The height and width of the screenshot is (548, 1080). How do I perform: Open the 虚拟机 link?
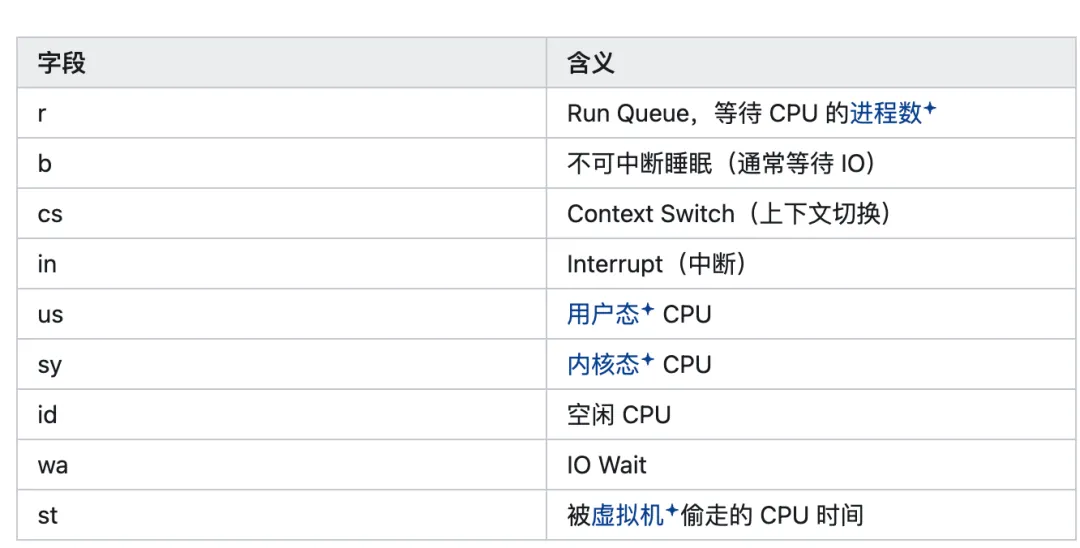(x=627, y=516)
